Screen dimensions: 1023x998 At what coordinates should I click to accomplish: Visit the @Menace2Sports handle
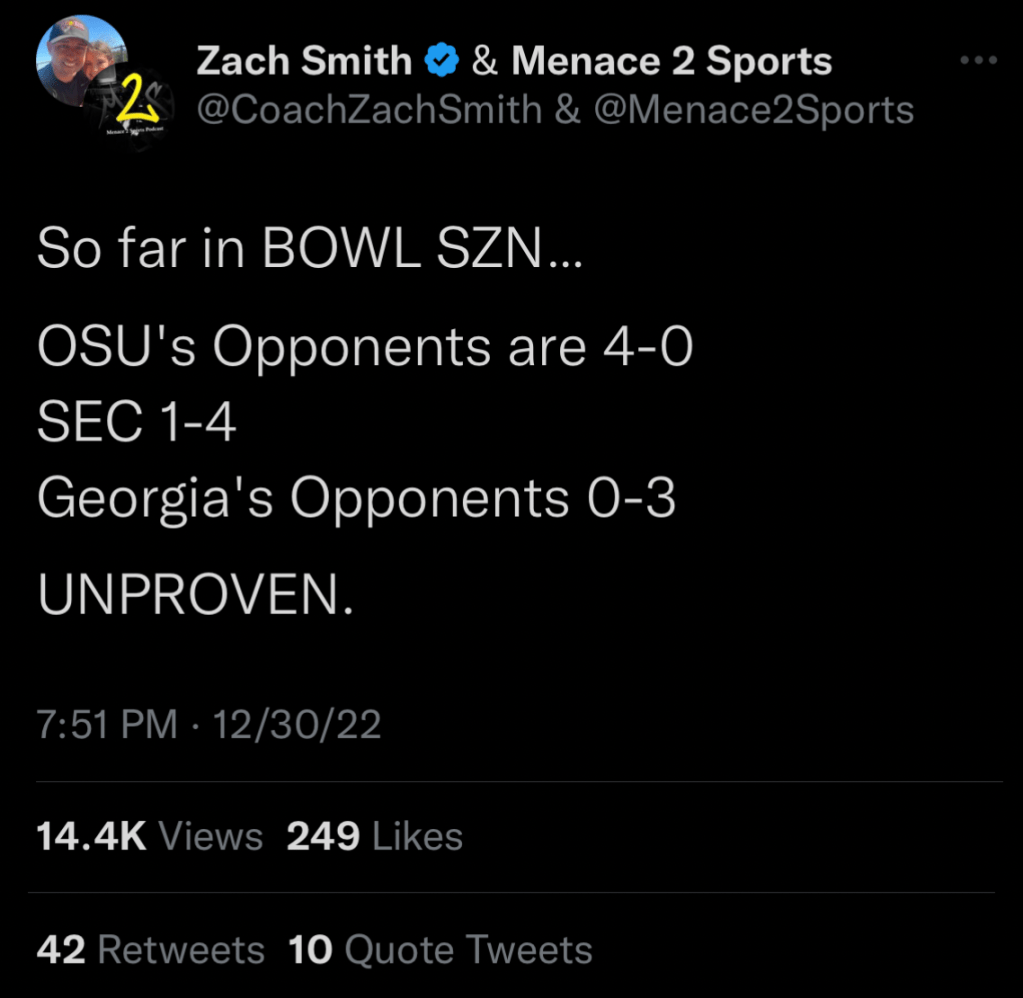click(754, 109)
